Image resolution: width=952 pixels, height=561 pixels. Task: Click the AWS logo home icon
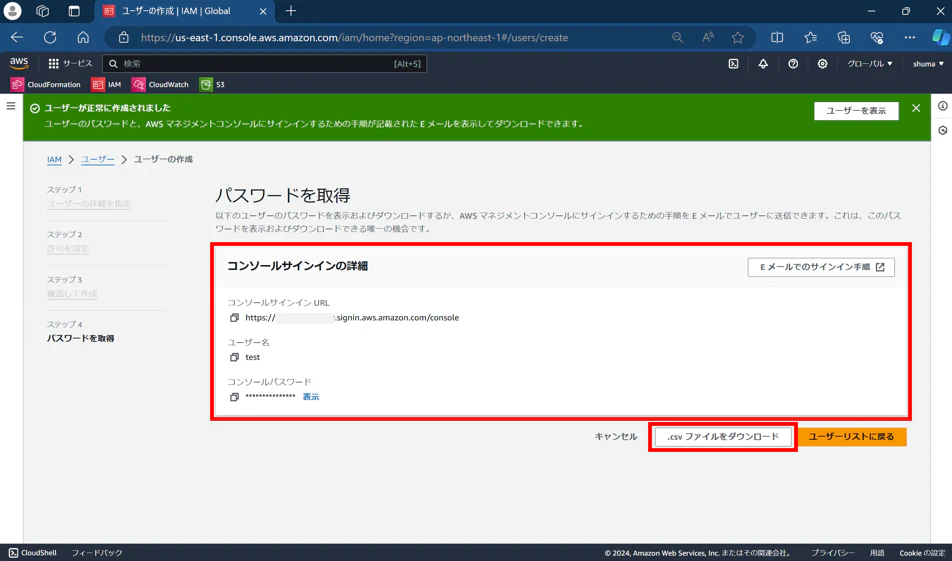coord(19,63)
